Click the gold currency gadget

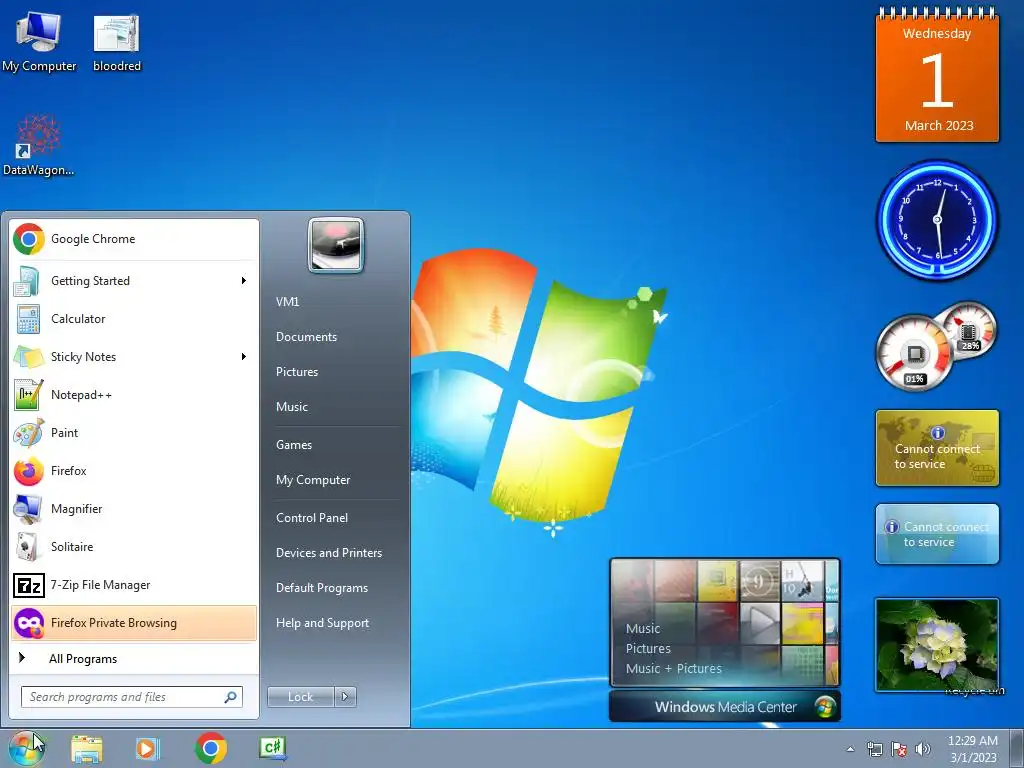click(x=937, y=448)
